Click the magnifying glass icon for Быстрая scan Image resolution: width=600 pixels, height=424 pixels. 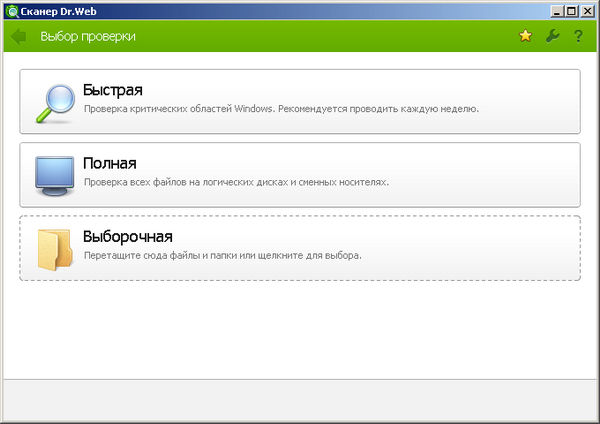click(55, 103)
